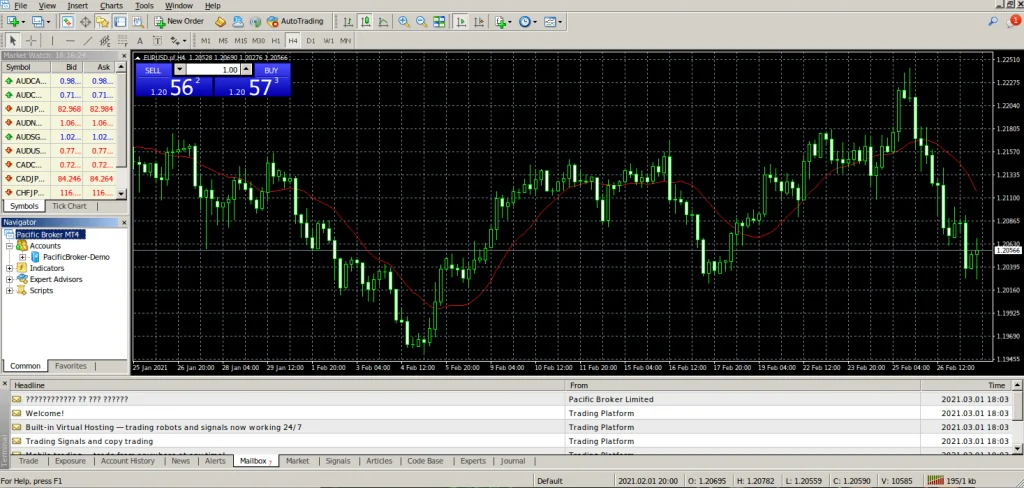The height and width of the screenshot is (488, 1024).
Task: Decrease lot volume with down arrow
Action: point(180,69)
